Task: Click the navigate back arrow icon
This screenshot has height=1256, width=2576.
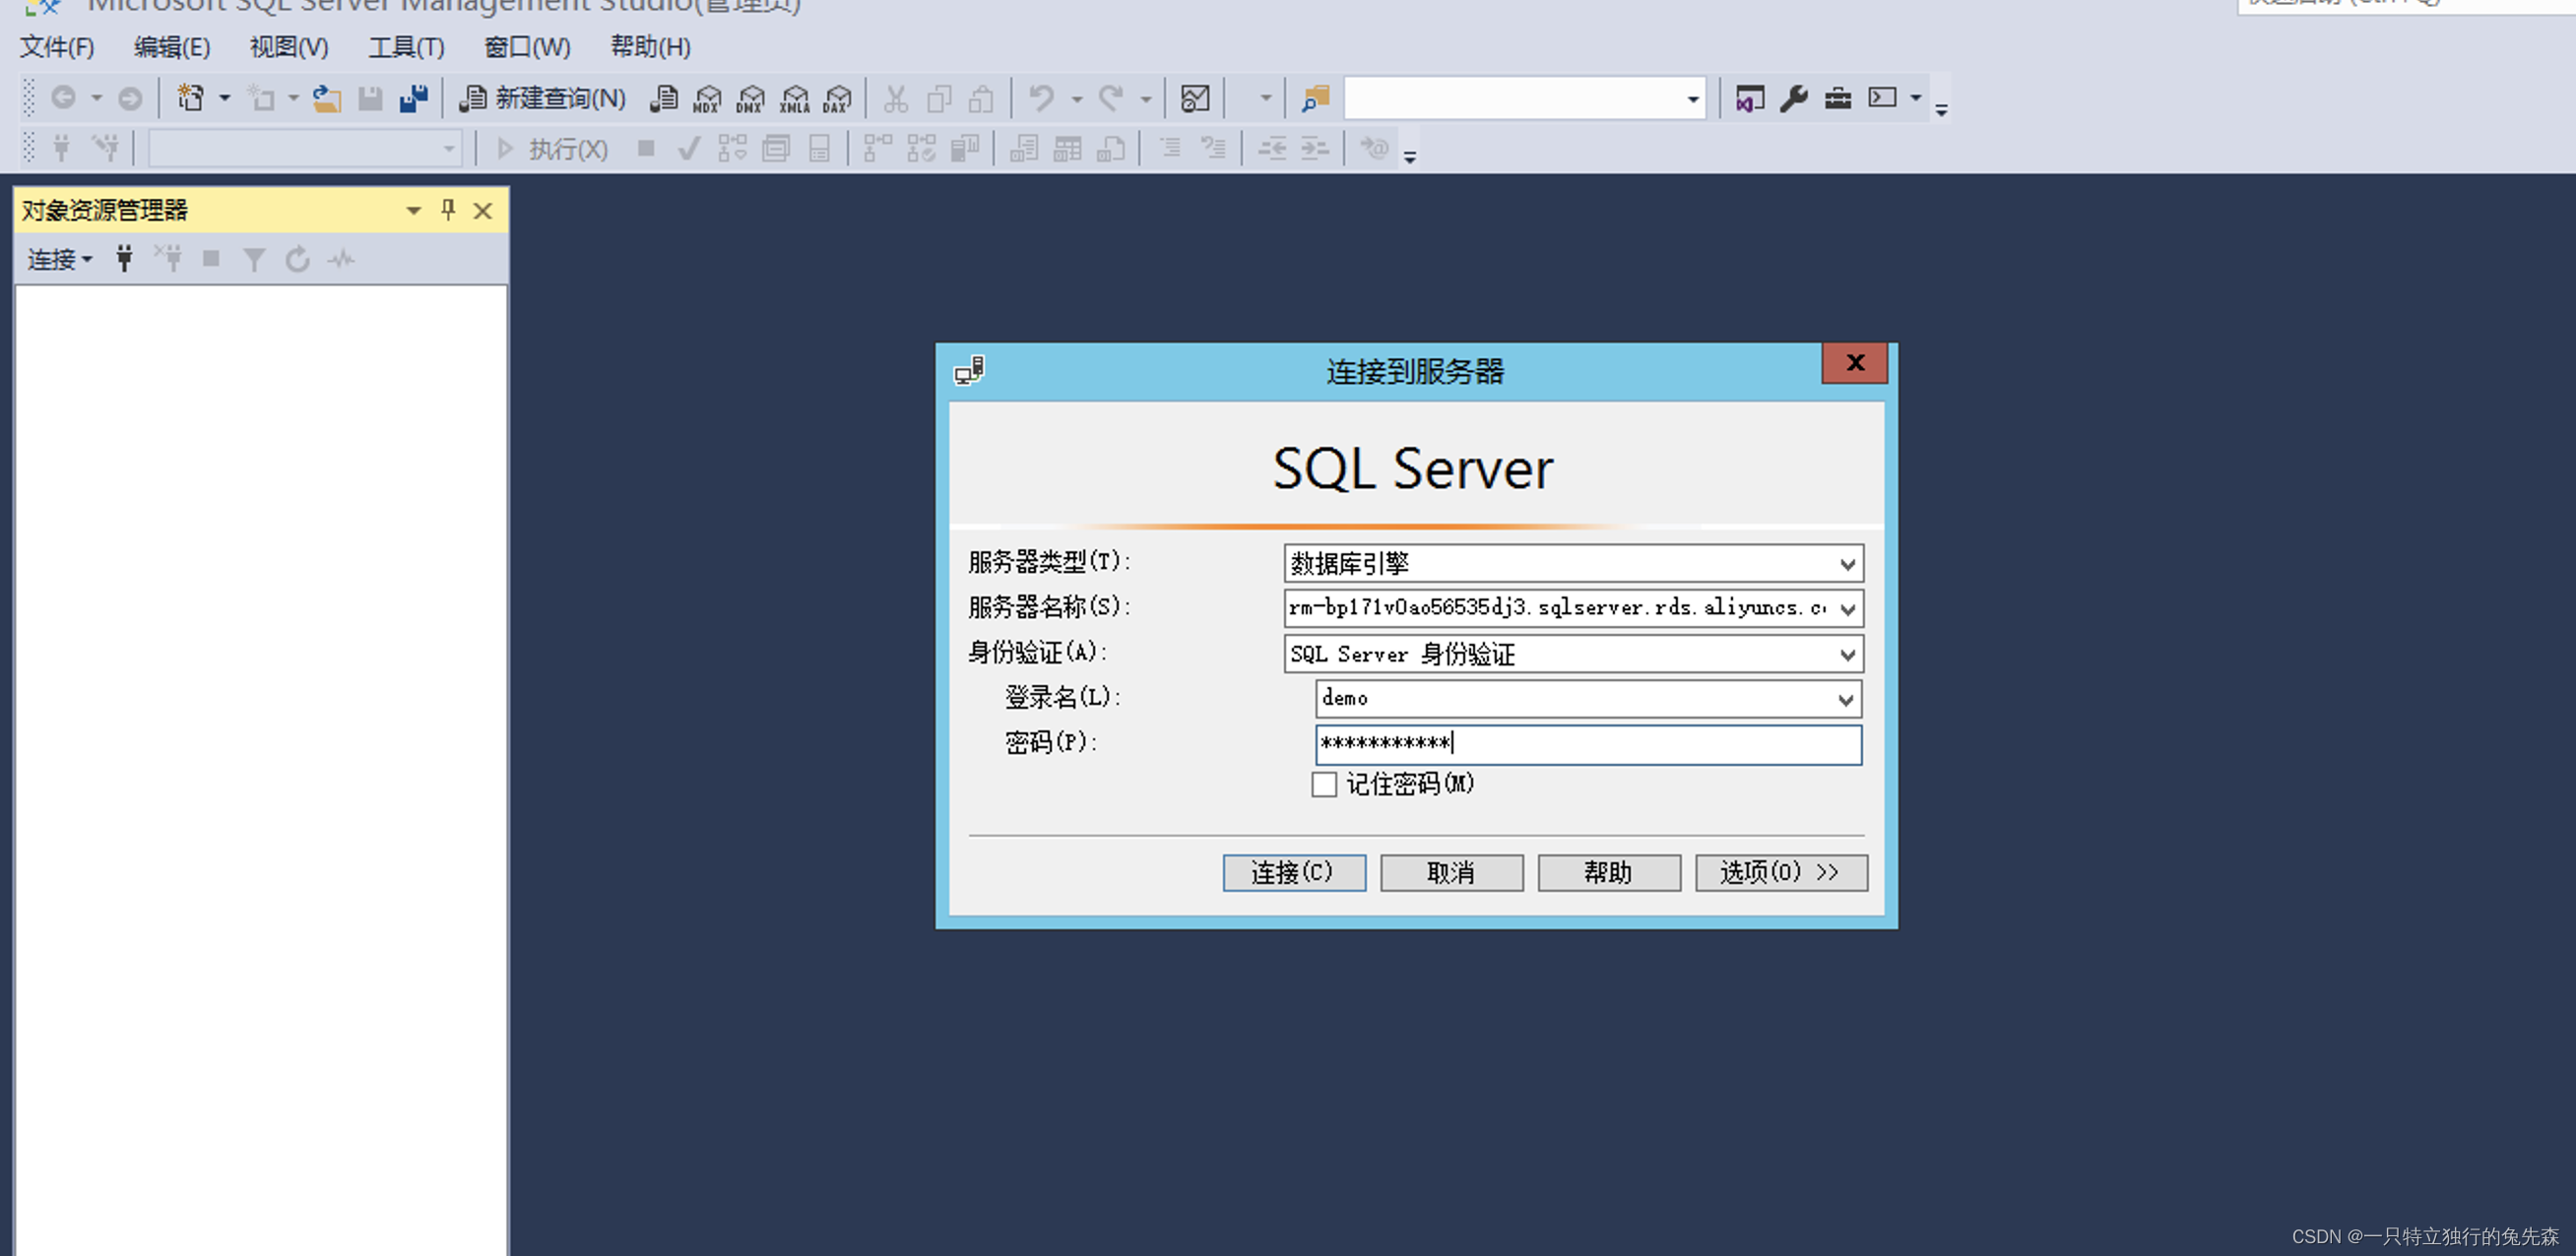Action: (63, 98)
